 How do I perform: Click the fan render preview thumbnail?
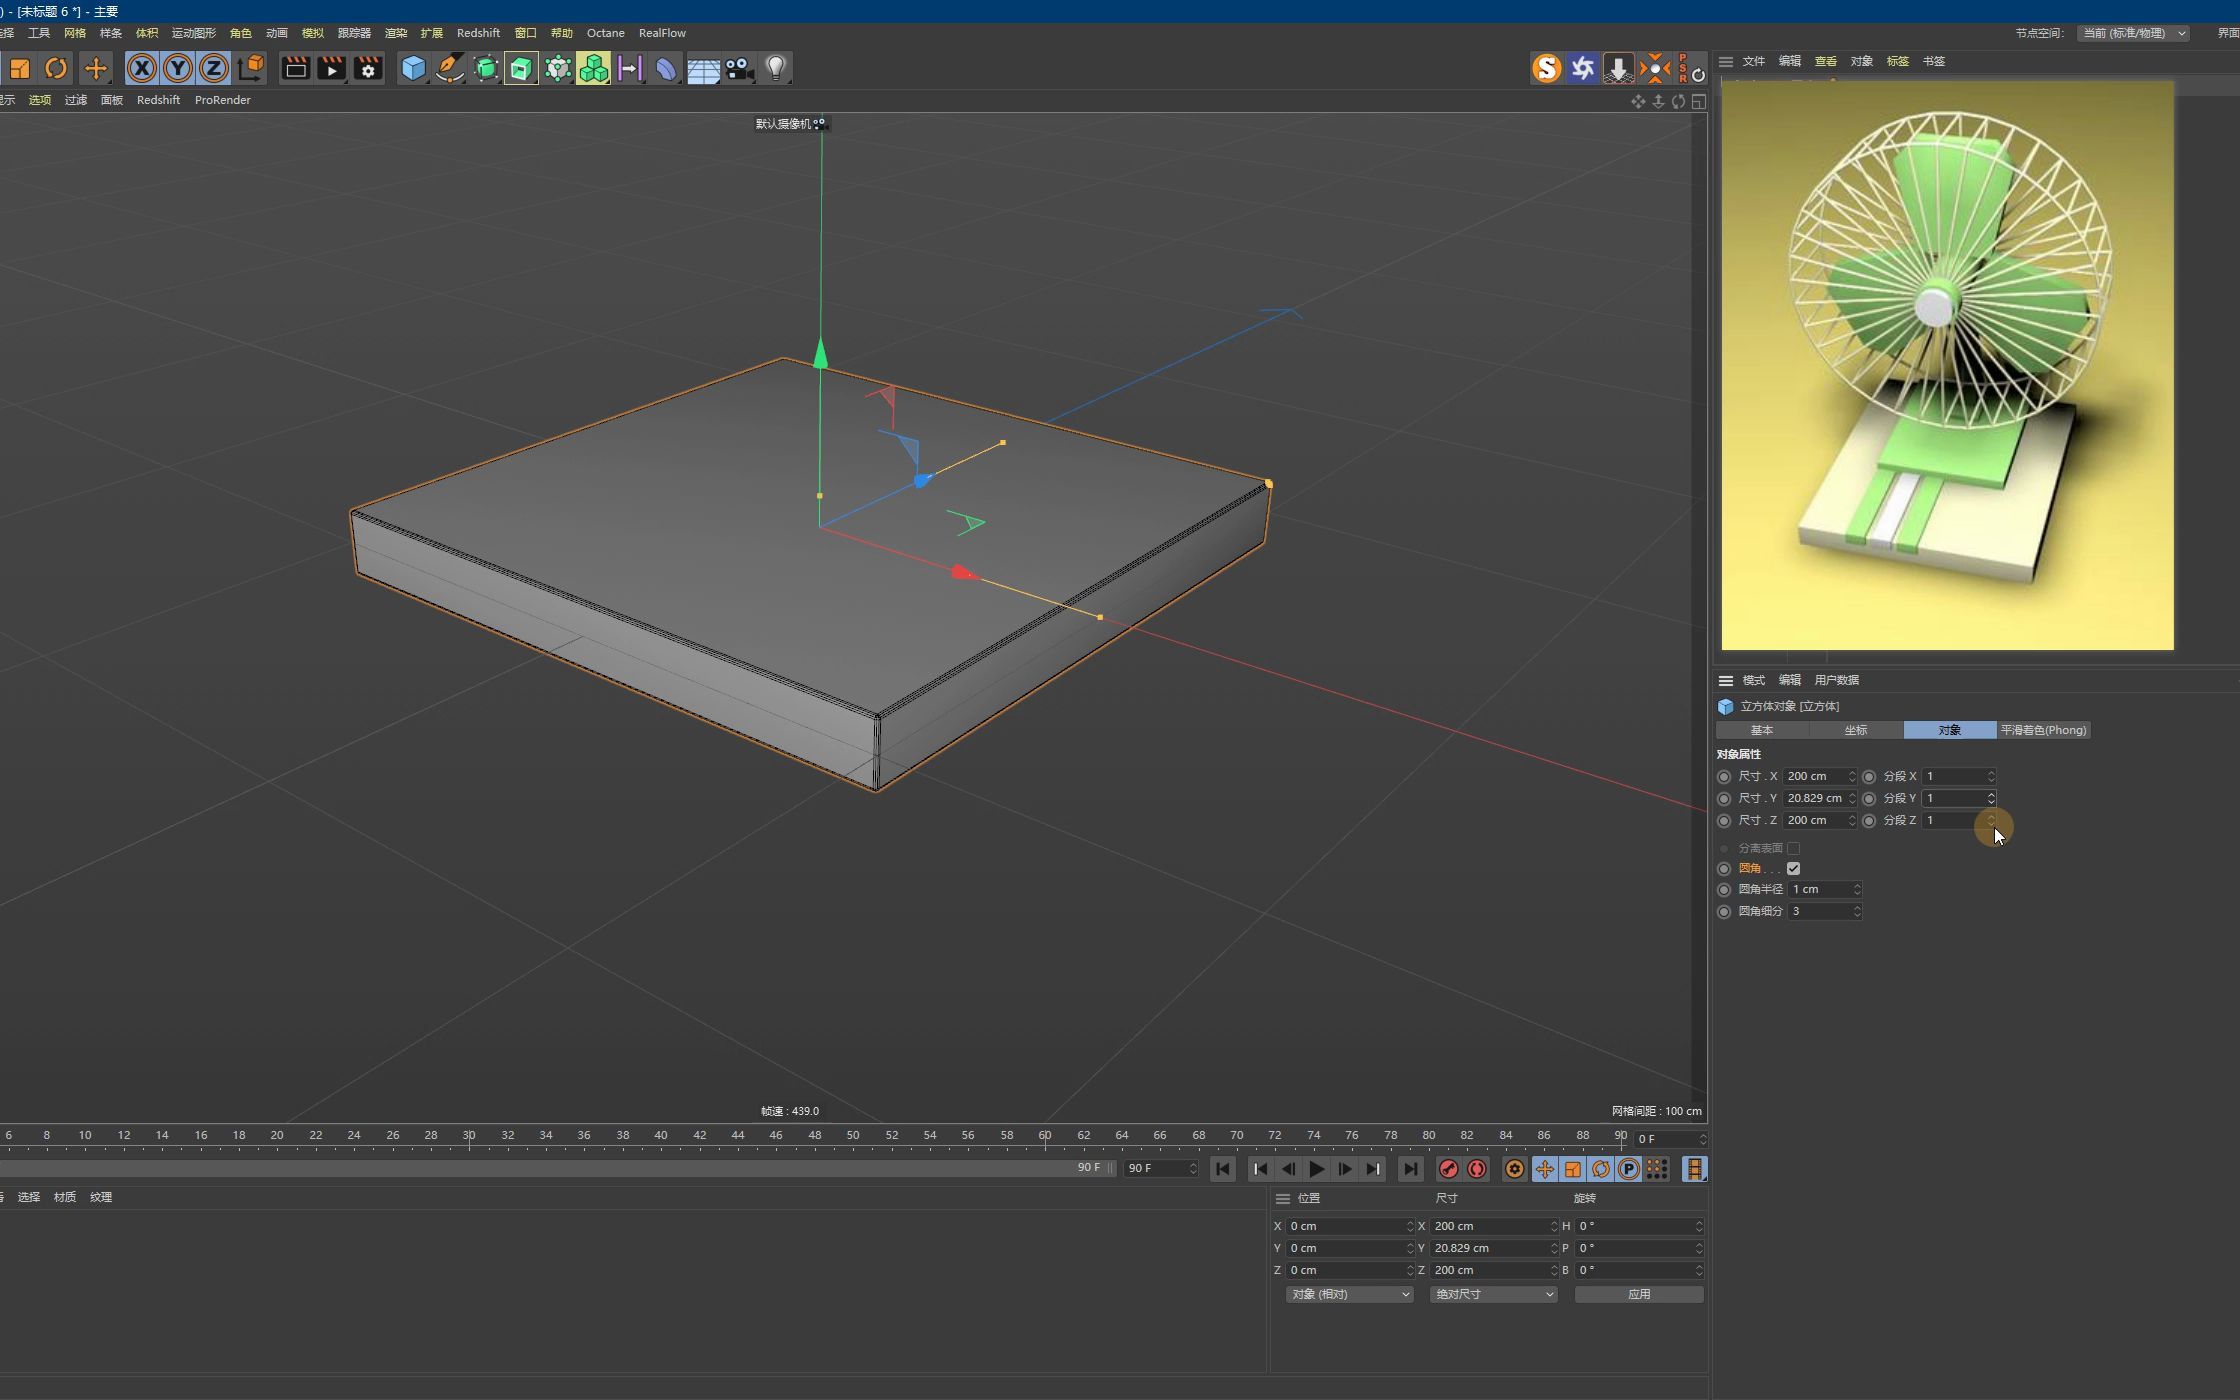click(1947, 366)
